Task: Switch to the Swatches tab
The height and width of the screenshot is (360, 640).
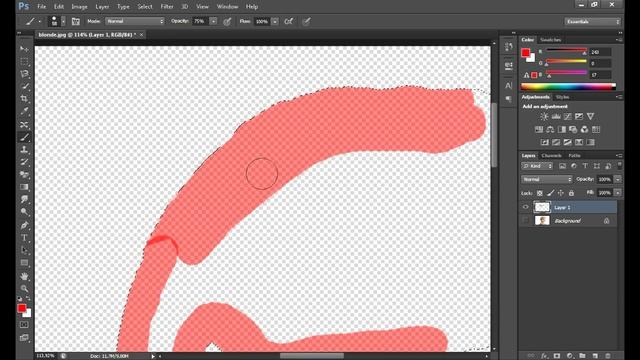Action: [x=551, y=40]
